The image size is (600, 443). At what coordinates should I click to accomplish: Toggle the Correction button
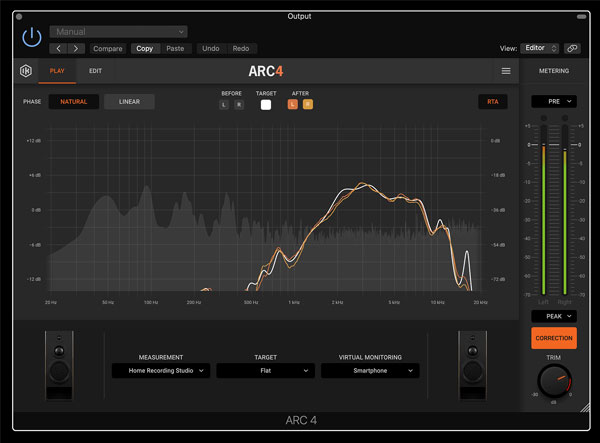(554, 338)
